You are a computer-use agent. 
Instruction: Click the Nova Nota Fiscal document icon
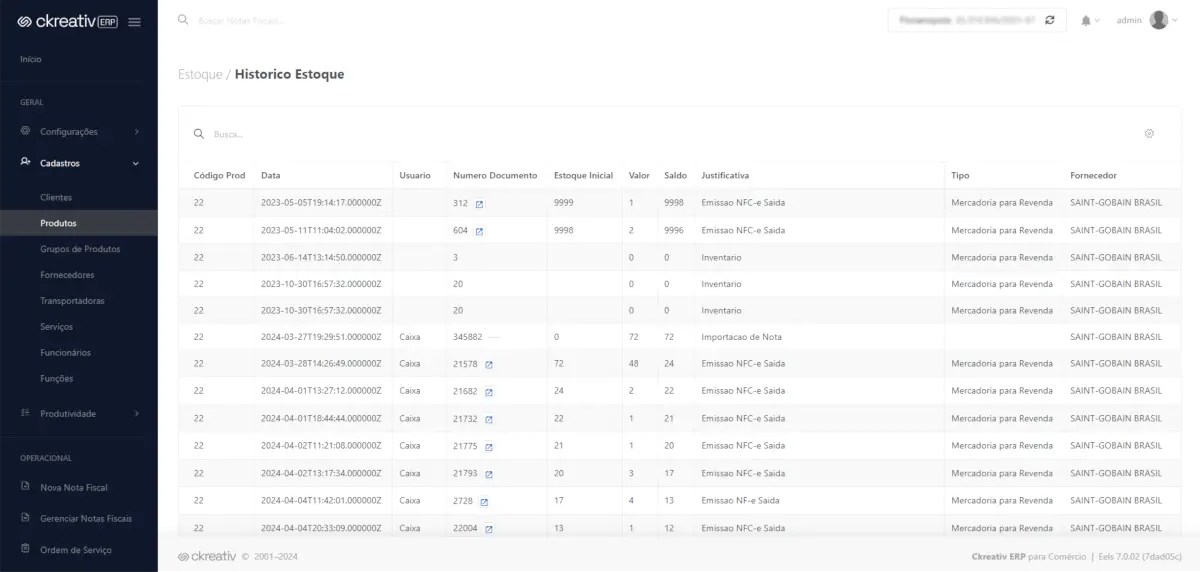pos(26,487)
